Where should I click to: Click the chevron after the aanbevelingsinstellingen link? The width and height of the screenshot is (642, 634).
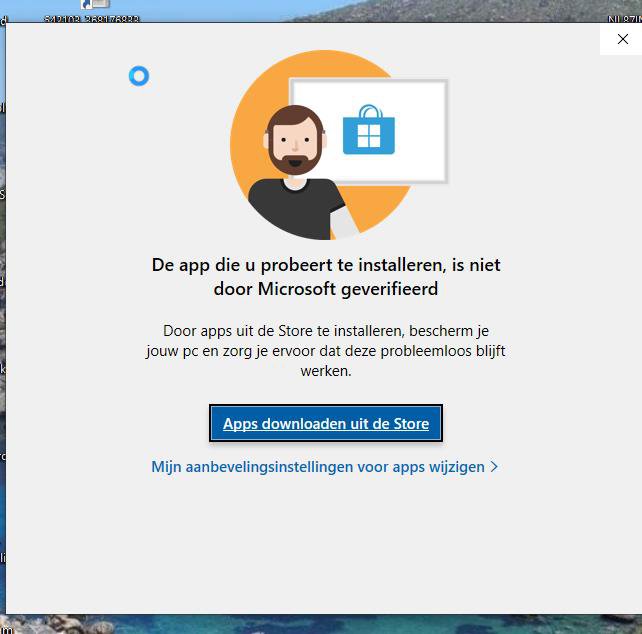pyautogui.click(x=494, y=466)
